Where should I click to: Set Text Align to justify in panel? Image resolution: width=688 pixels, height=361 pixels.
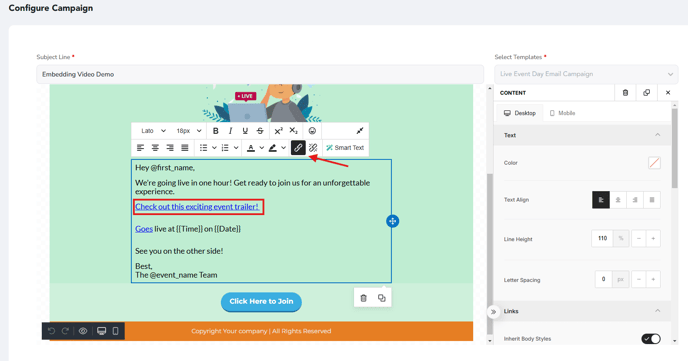coord(652,200)
